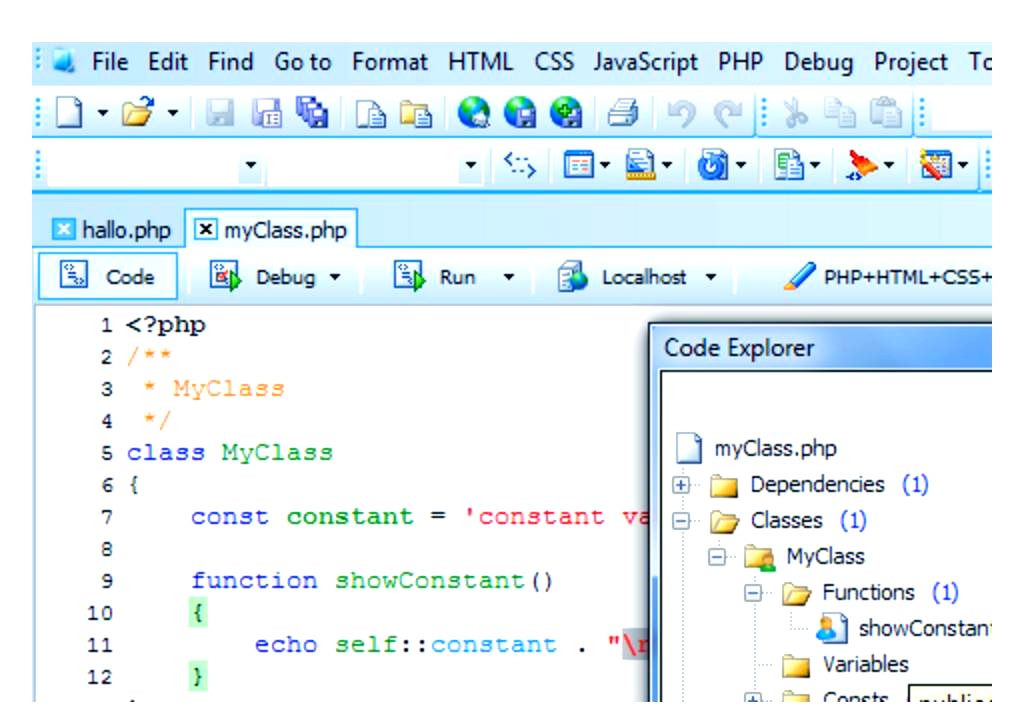
Task: Open the Format menu
Action: [389, 62]
